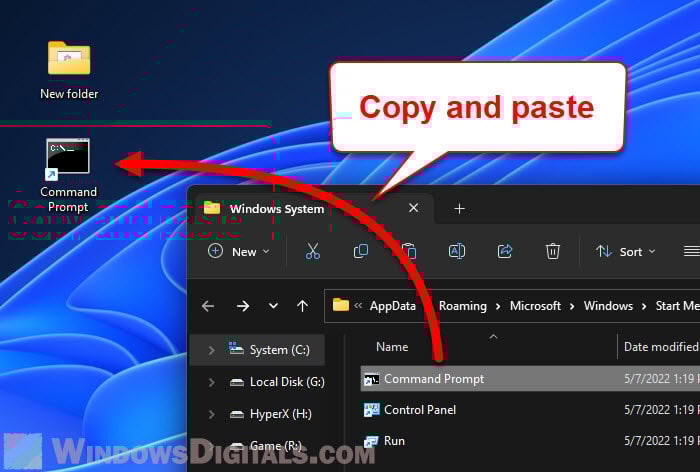This screenshot has height=472, width=700.
Task: Expand chevron after Windows breadcrumb
Action: click(644, 306)
